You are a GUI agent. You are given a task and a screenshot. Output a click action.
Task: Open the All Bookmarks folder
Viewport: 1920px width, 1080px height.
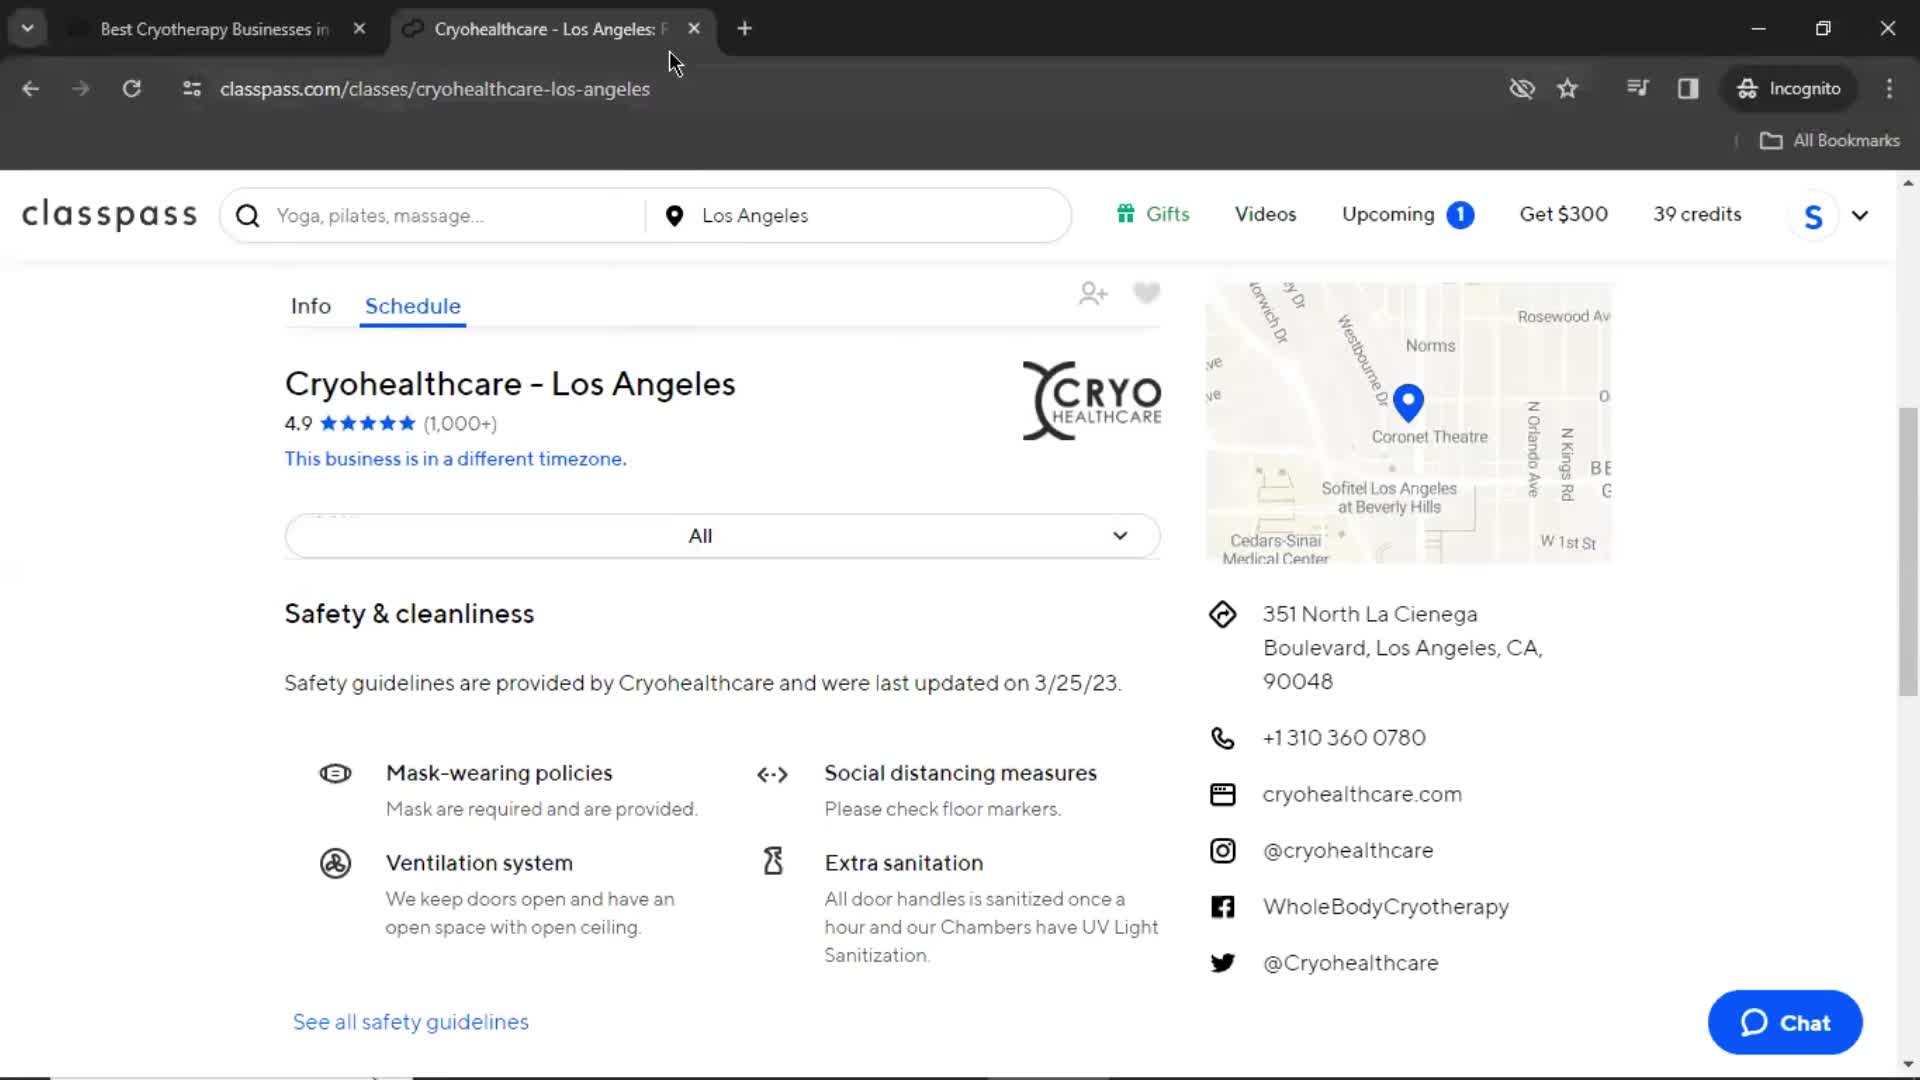coord(1829,141)
